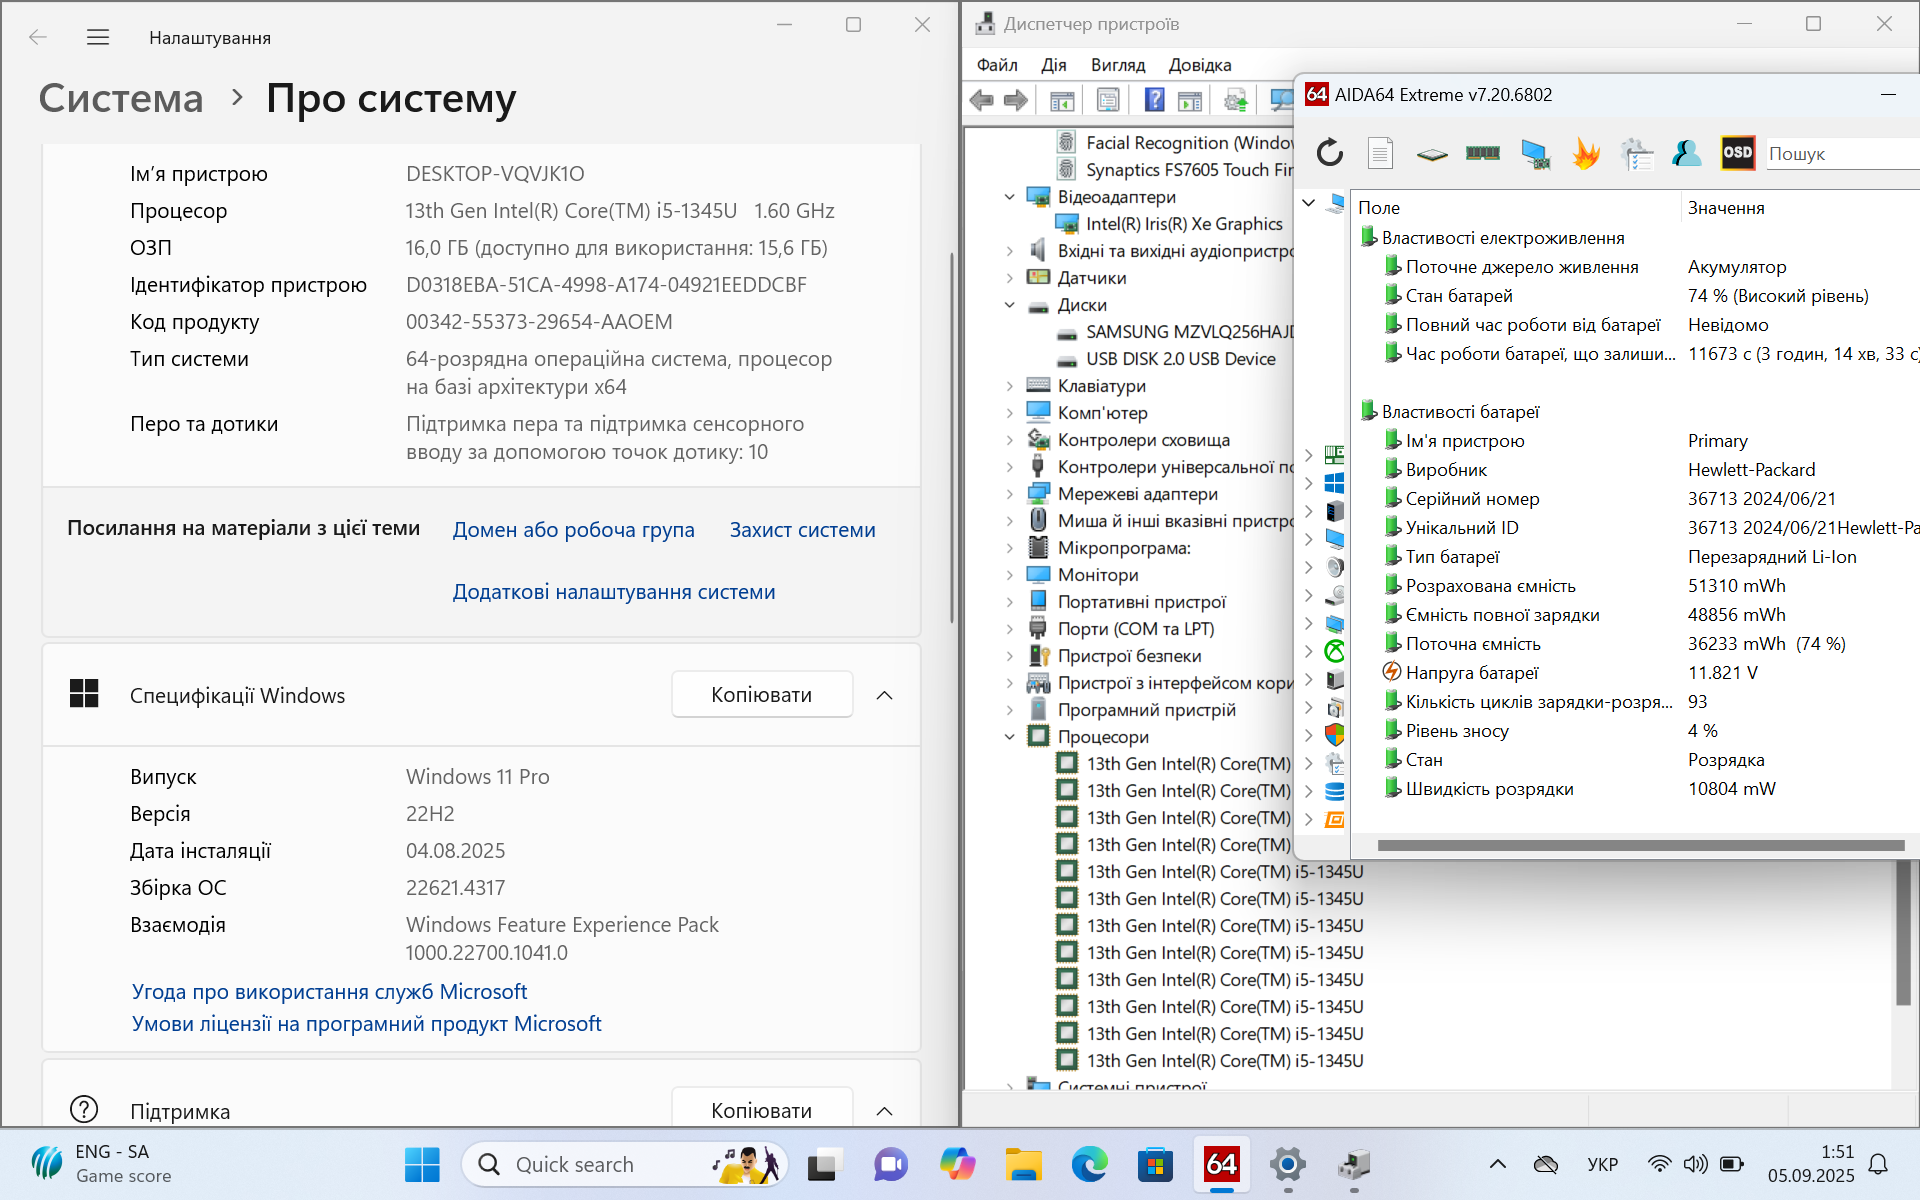Collapse Диски node in Device Manager
Viewport: 1920px width, 1200px height.
pyautogui.click(x=1010, y=305)
